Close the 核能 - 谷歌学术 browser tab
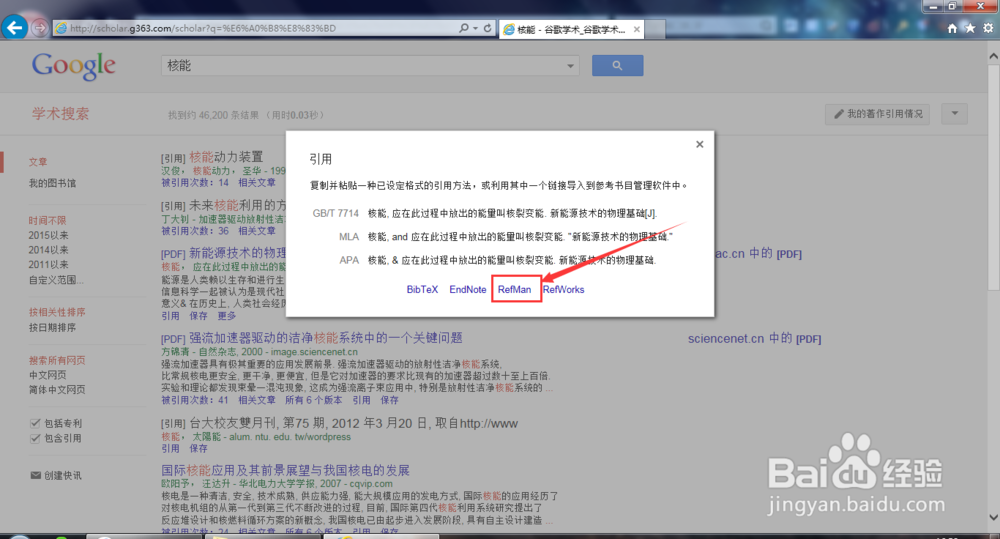The height and width of the screenshot is (539, 1000). click(x=636, y=29)
